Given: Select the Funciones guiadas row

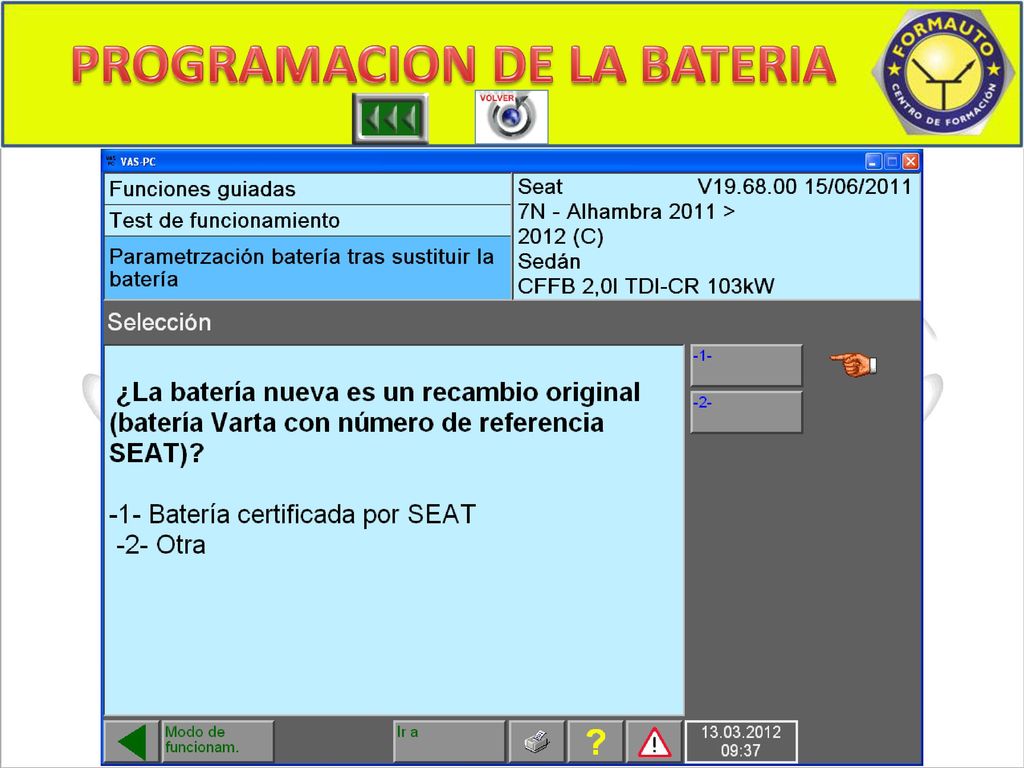Looking at the screenshot, I should click(x=307, y=189).
